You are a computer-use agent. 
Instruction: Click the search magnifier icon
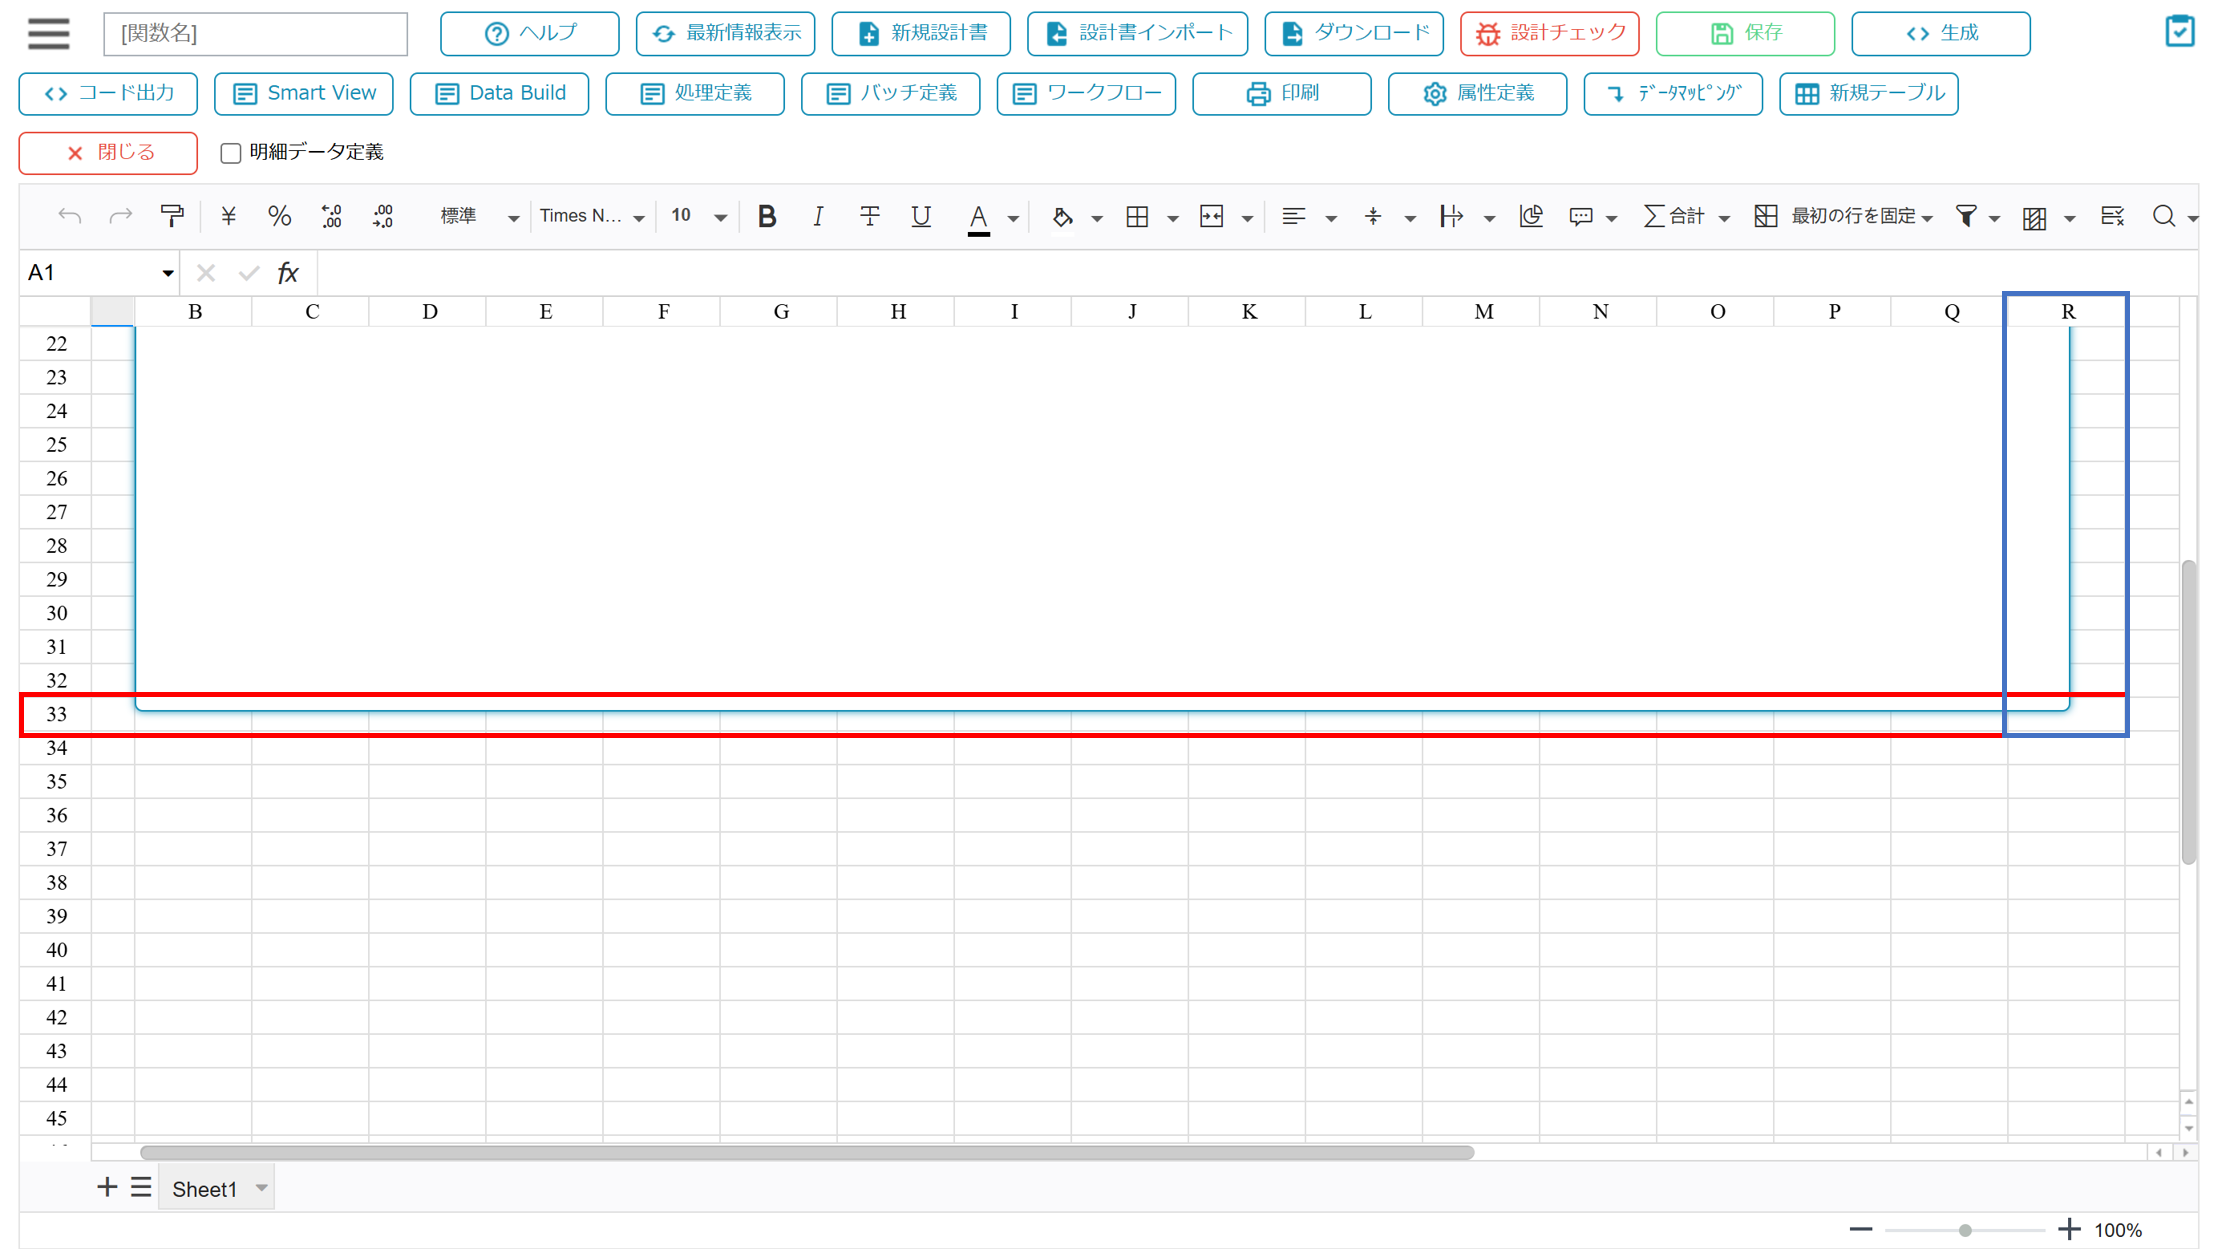[2163, 216]
